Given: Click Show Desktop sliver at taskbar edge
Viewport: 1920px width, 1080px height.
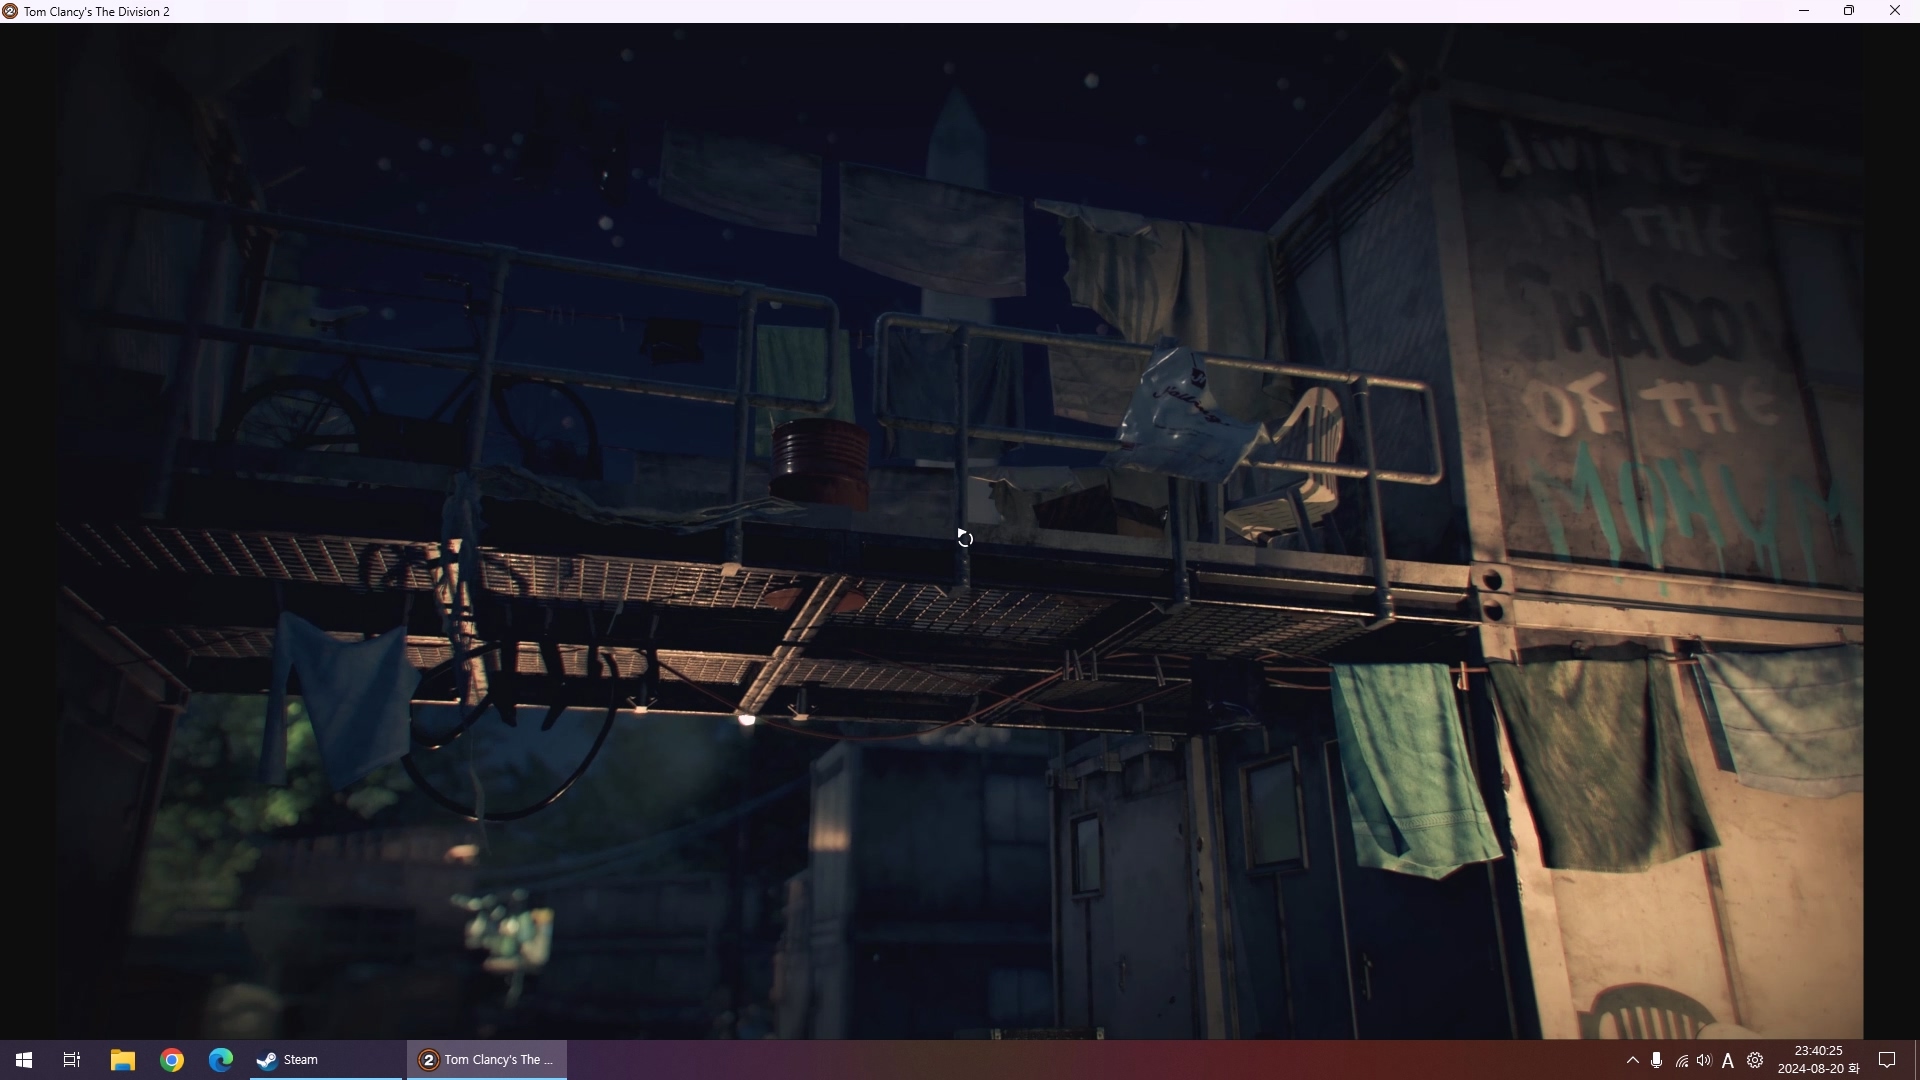Looking at the screenshot, I should [x=1916, y=1060].
